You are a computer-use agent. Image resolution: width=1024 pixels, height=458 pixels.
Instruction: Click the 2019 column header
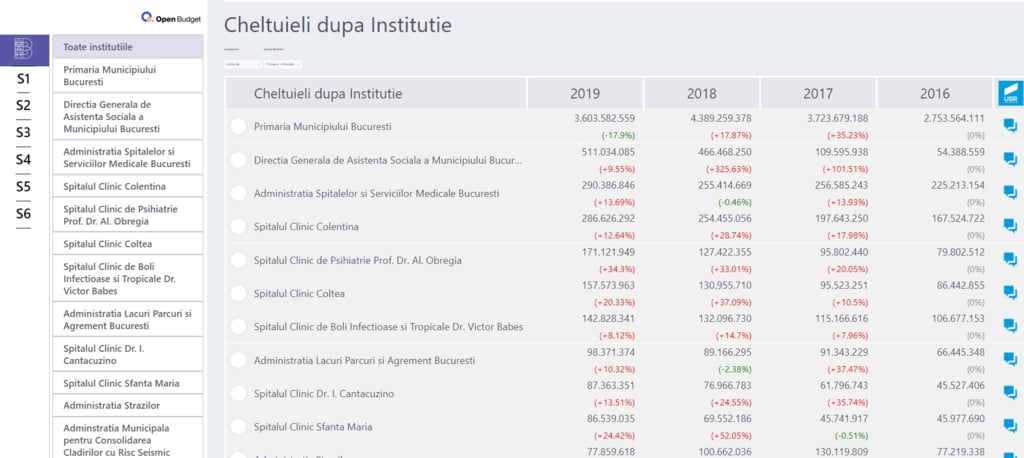click(x=585, y=93)
